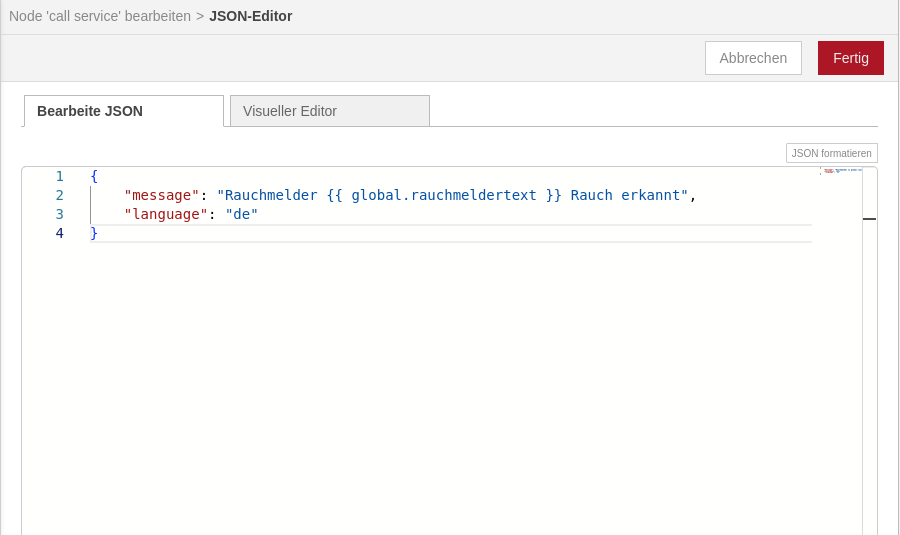900x535 pixels.
Task: Place cursor in the "message" key
Action: [x=161, y=195]
